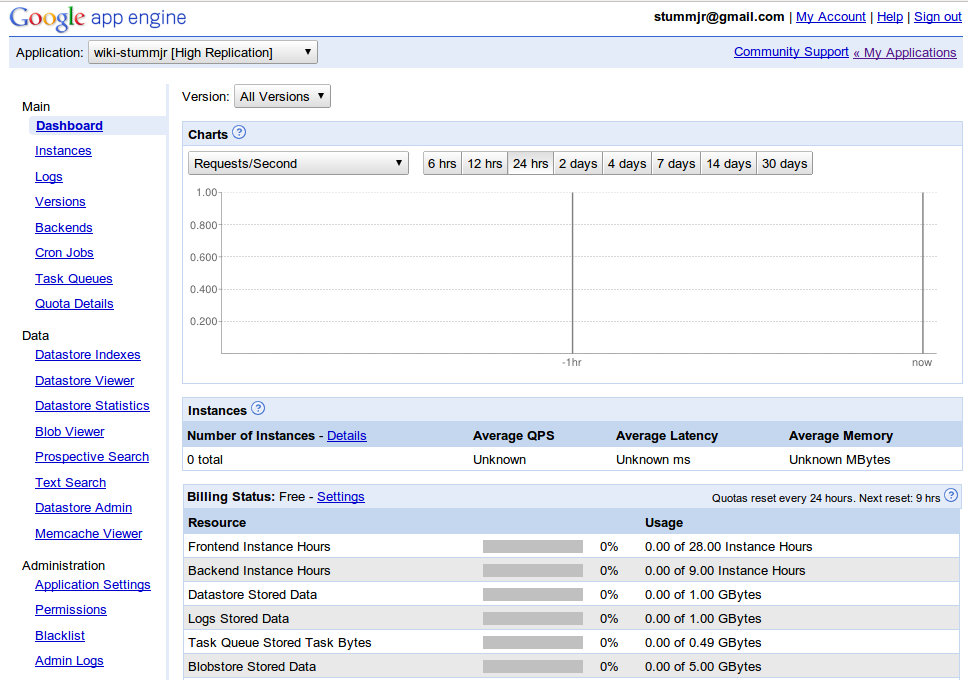Click the Sign out link

(937, 17)
